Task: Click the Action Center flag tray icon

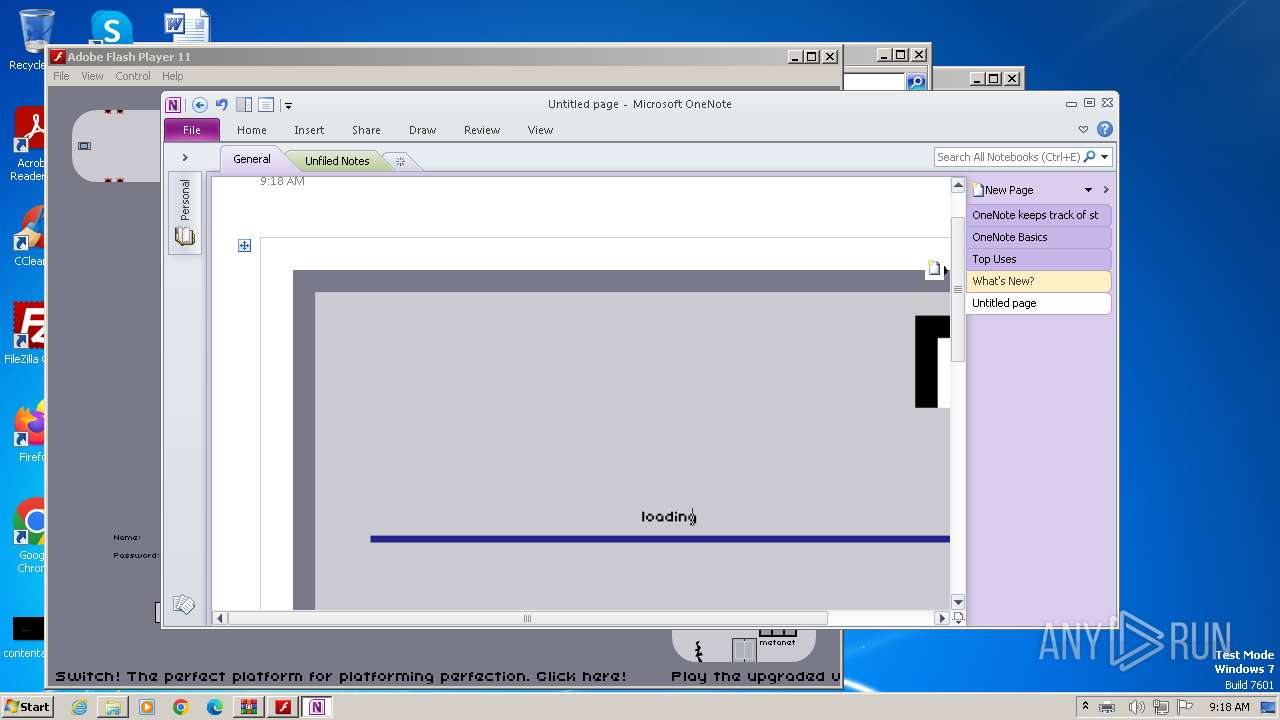Action: point(1186,707)
